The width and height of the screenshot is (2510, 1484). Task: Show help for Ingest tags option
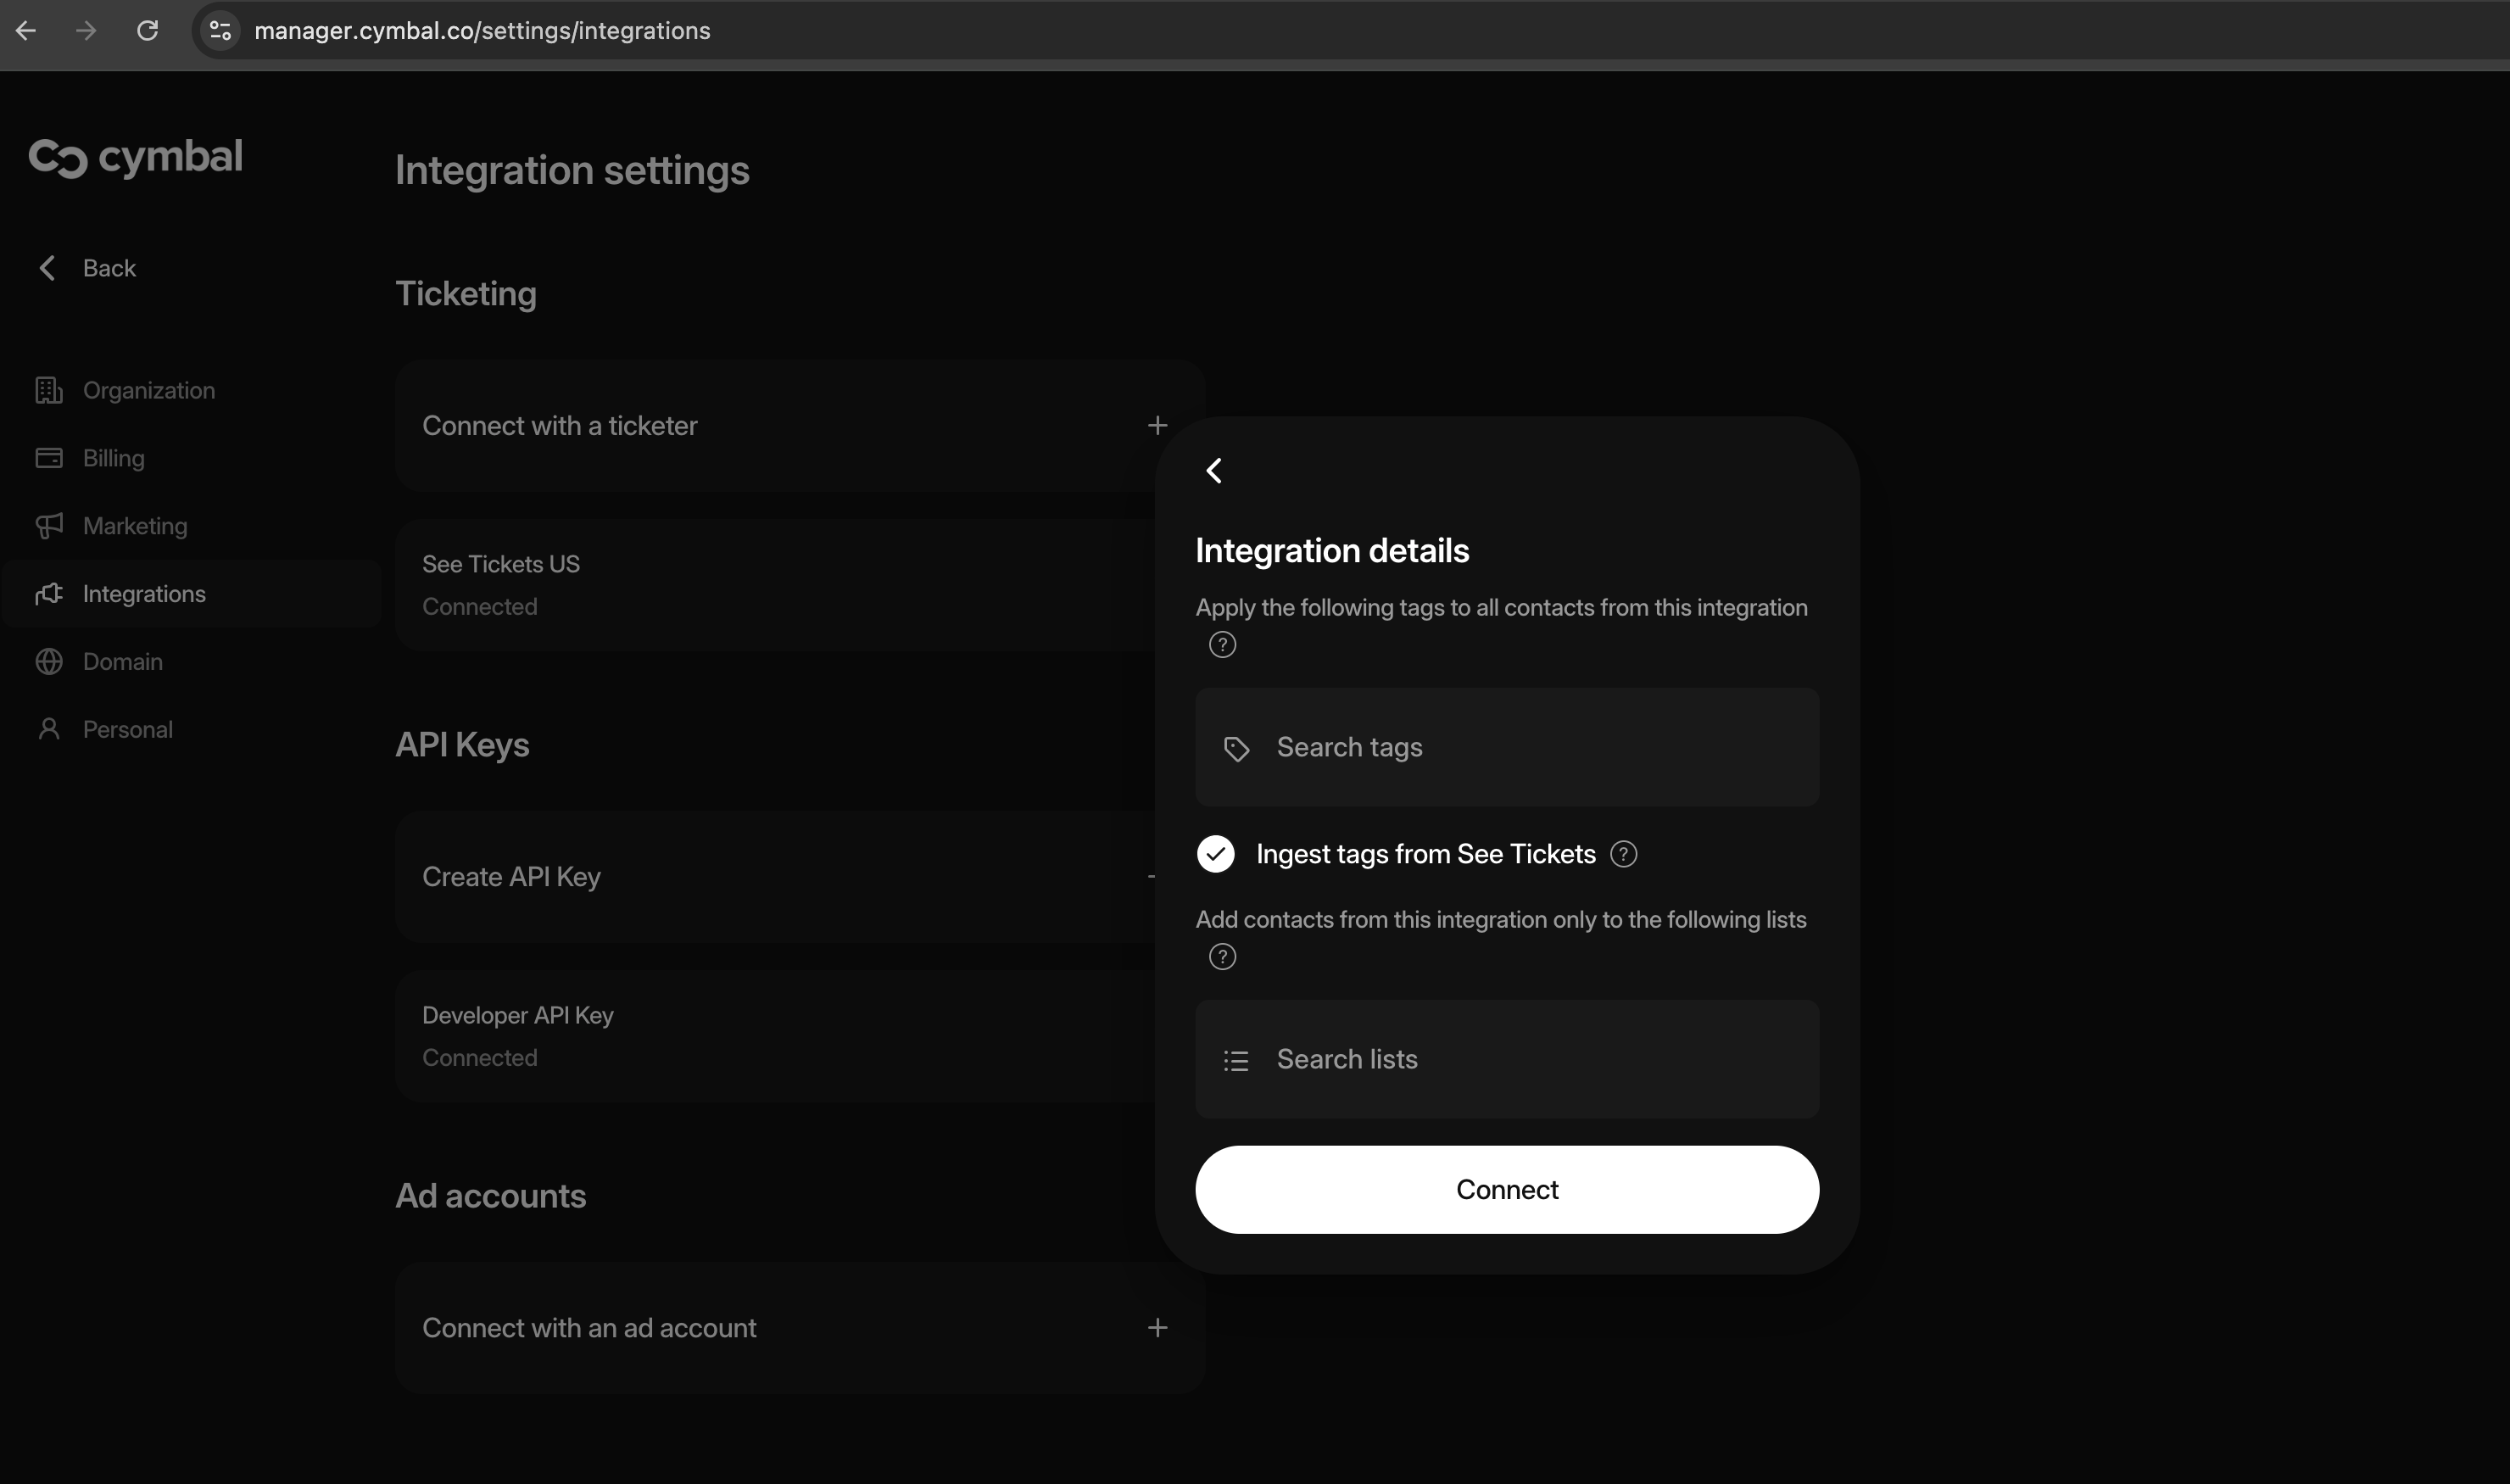coord(1623,854)
